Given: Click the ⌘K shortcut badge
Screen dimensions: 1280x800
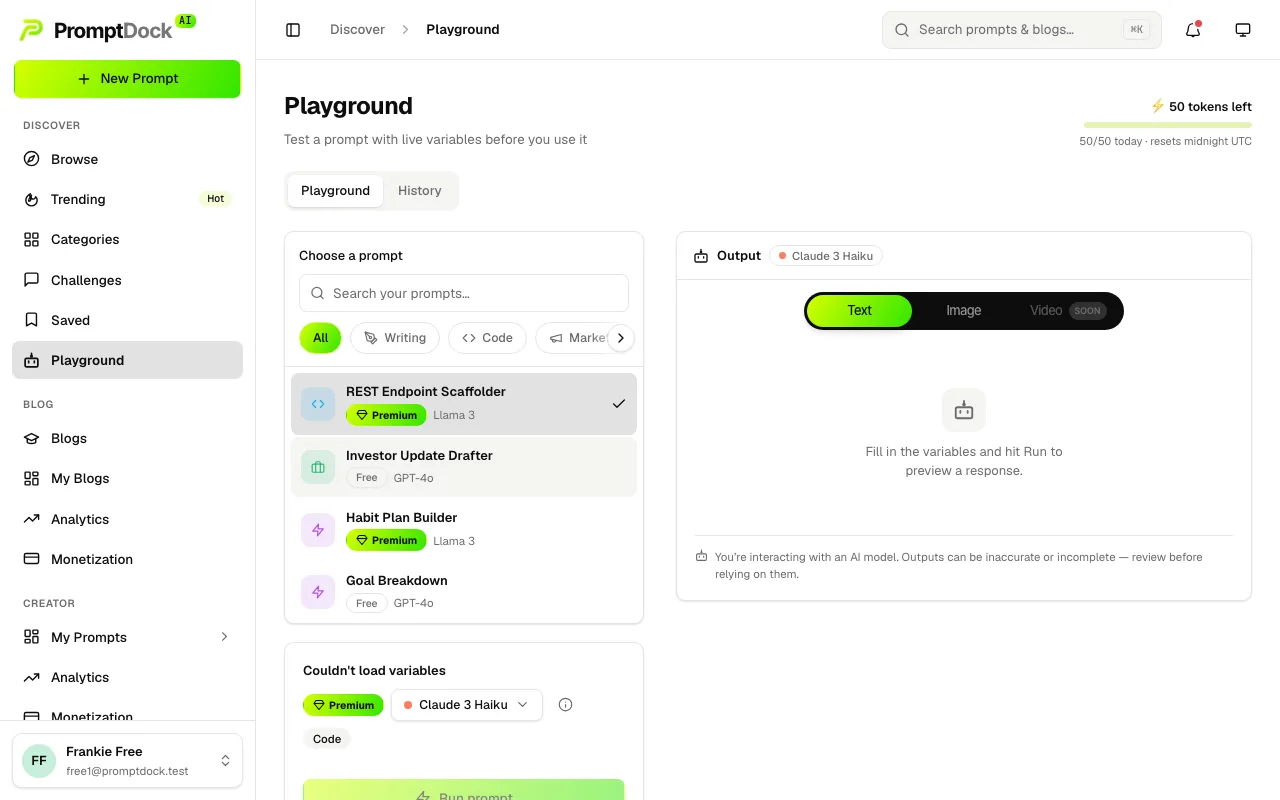Looking at the screenshot, I should coord(1136,30).
